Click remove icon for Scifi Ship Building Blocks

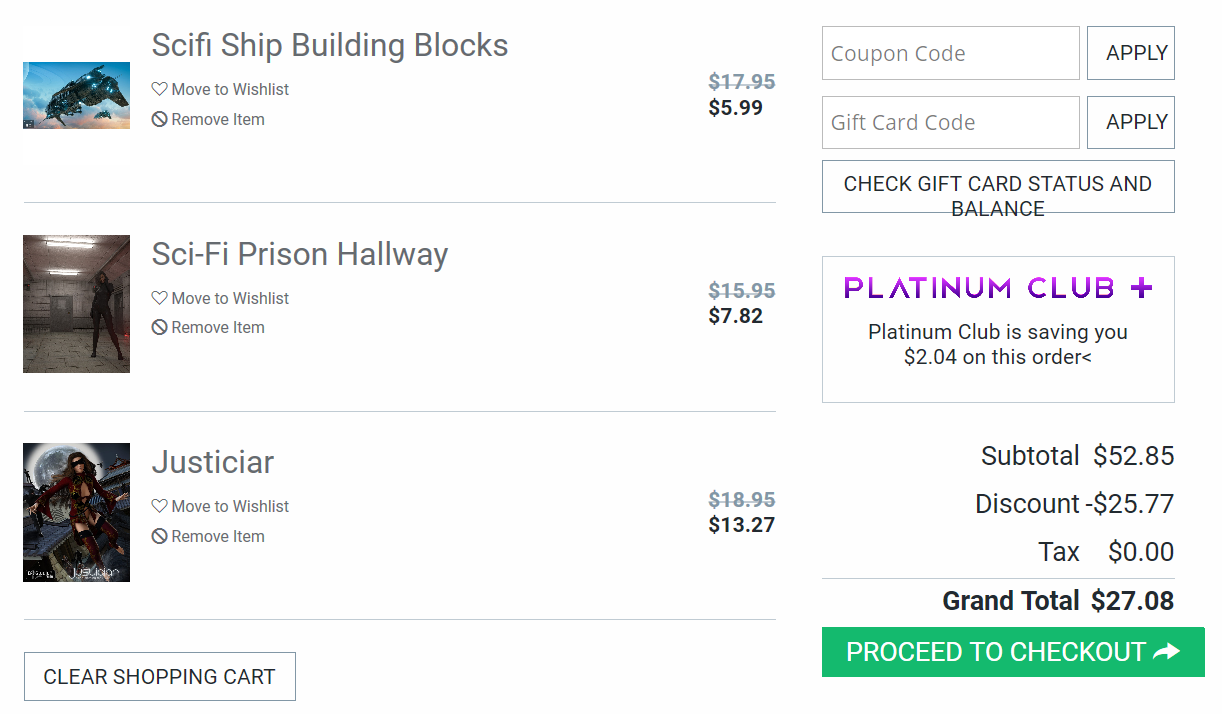click(159, 120)
